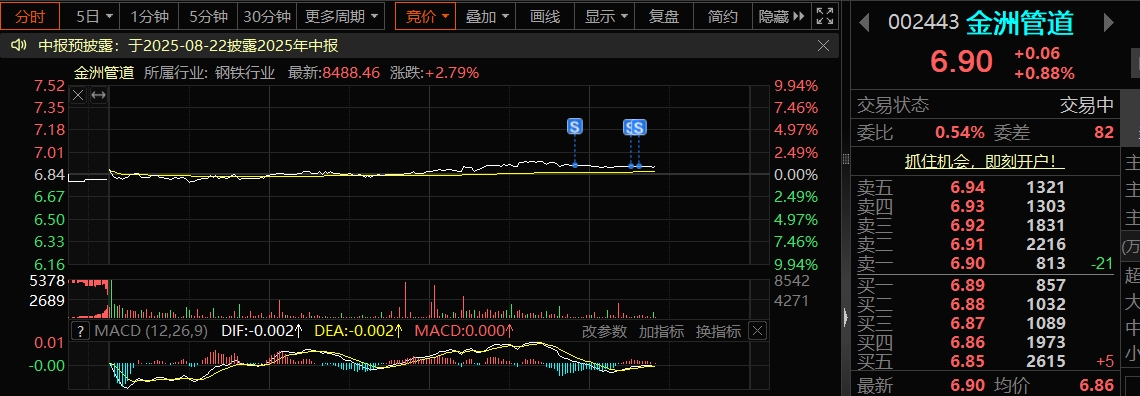Click the 买三 price 6.87
This screenshot has height=396, width=1140.
[x=968, y=323]
